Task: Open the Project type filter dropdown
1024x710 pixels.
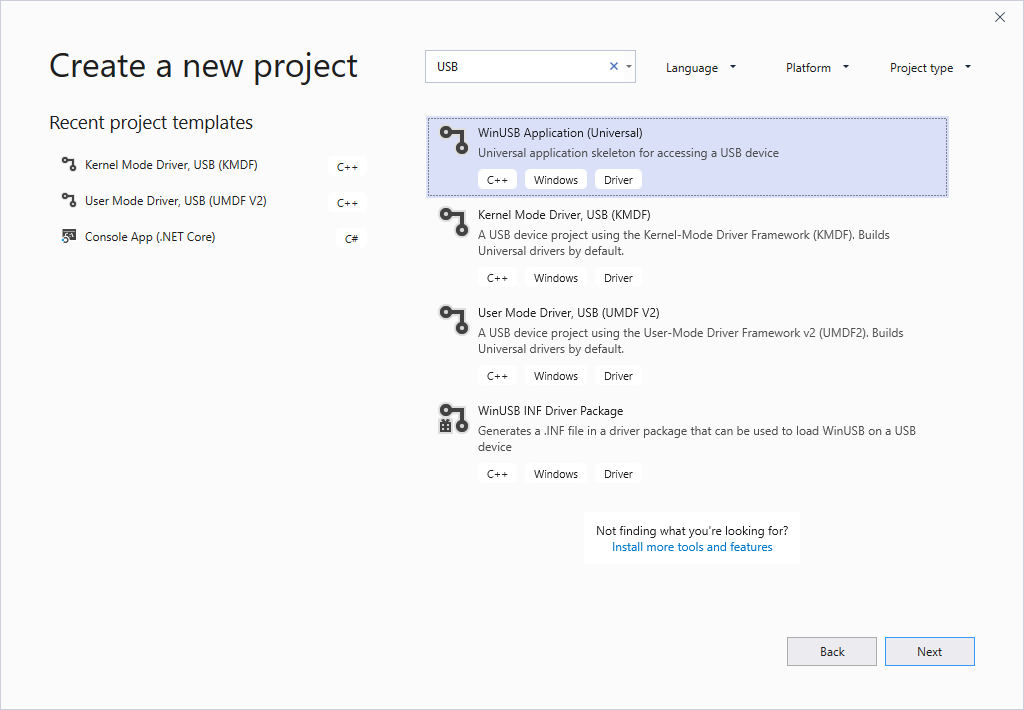Action: coord(930,67)
